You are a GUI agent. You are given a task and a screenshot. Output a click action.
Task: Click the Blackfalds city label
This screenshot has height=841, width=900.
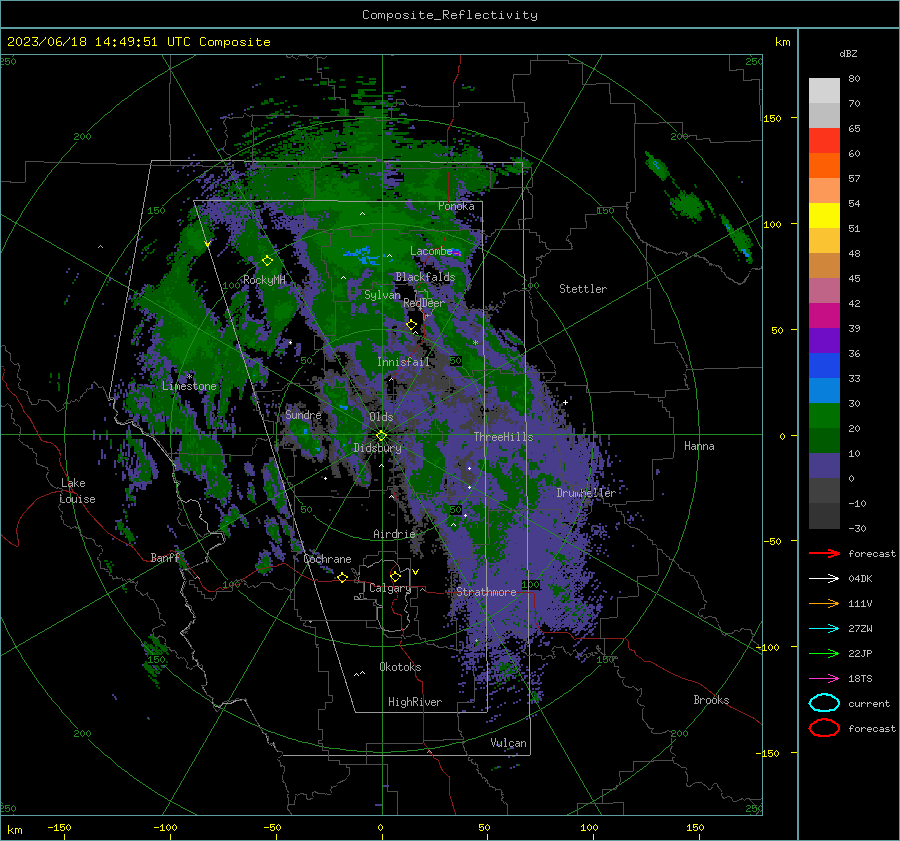(425, 277)
